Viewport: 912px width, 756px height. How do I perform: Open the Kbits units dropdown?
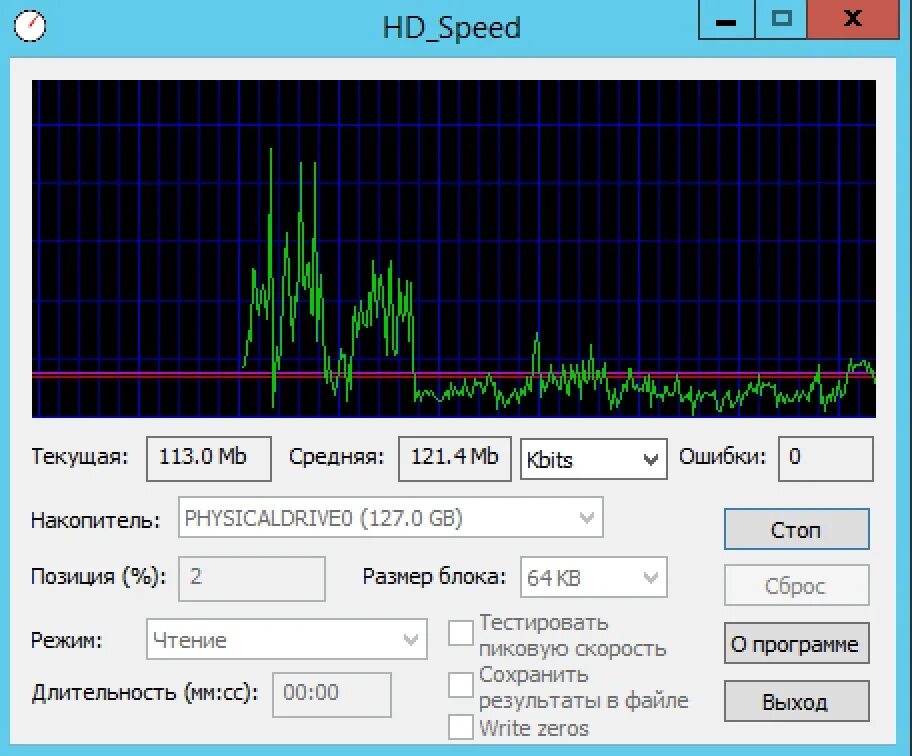click(593, 459)
